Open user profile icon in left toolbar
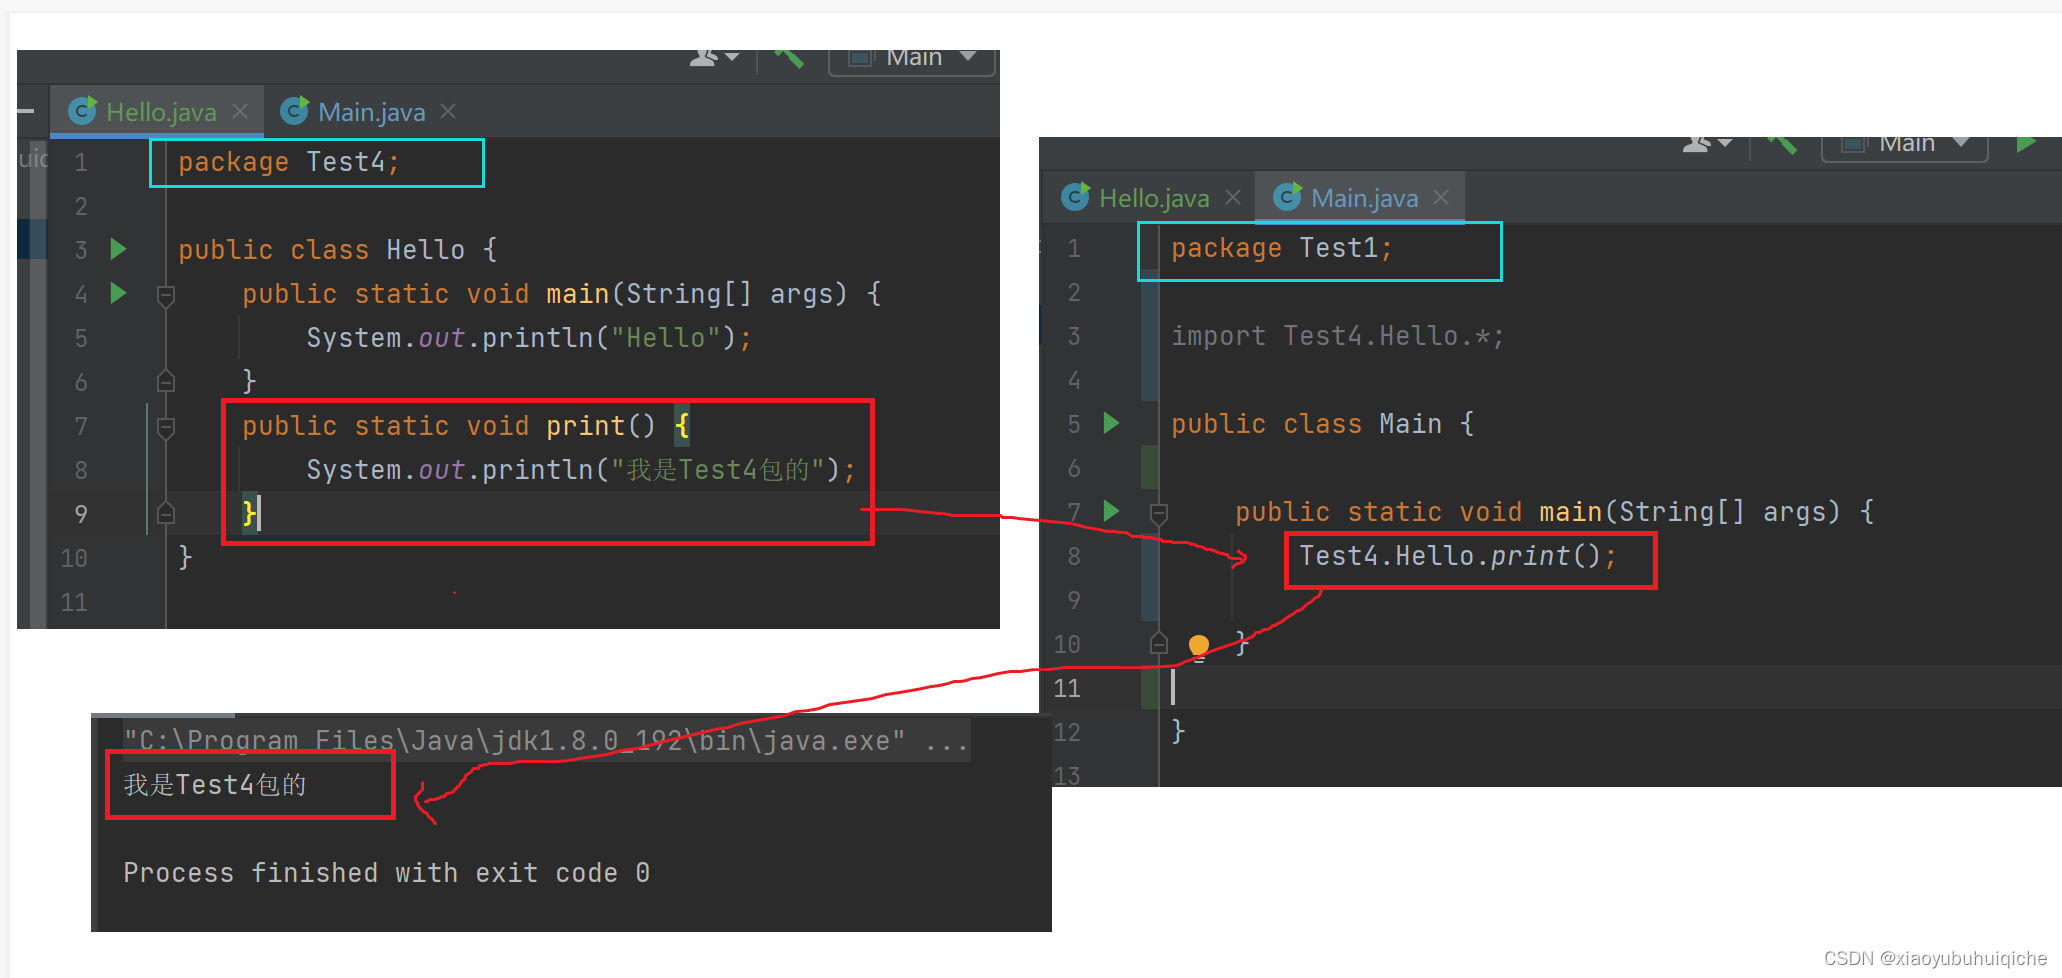This screenshot has height=978, width=2062. coord(713,58)
